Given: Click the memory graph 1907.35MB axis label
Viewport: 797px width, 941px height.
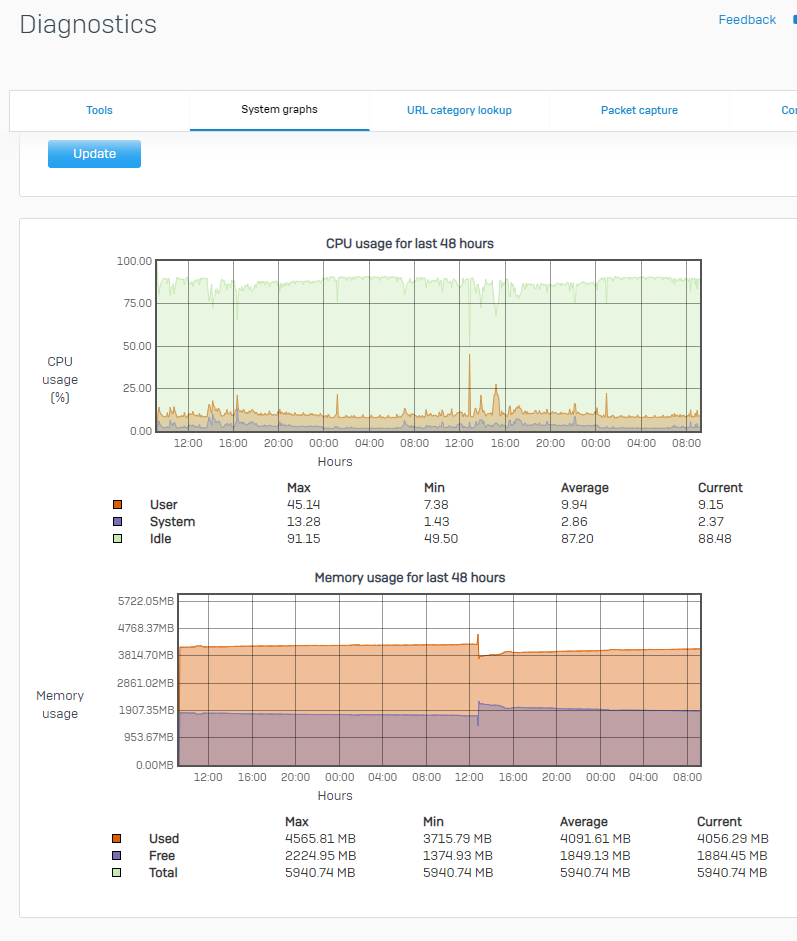Looking at the screenshot, I should click(146, 710).
